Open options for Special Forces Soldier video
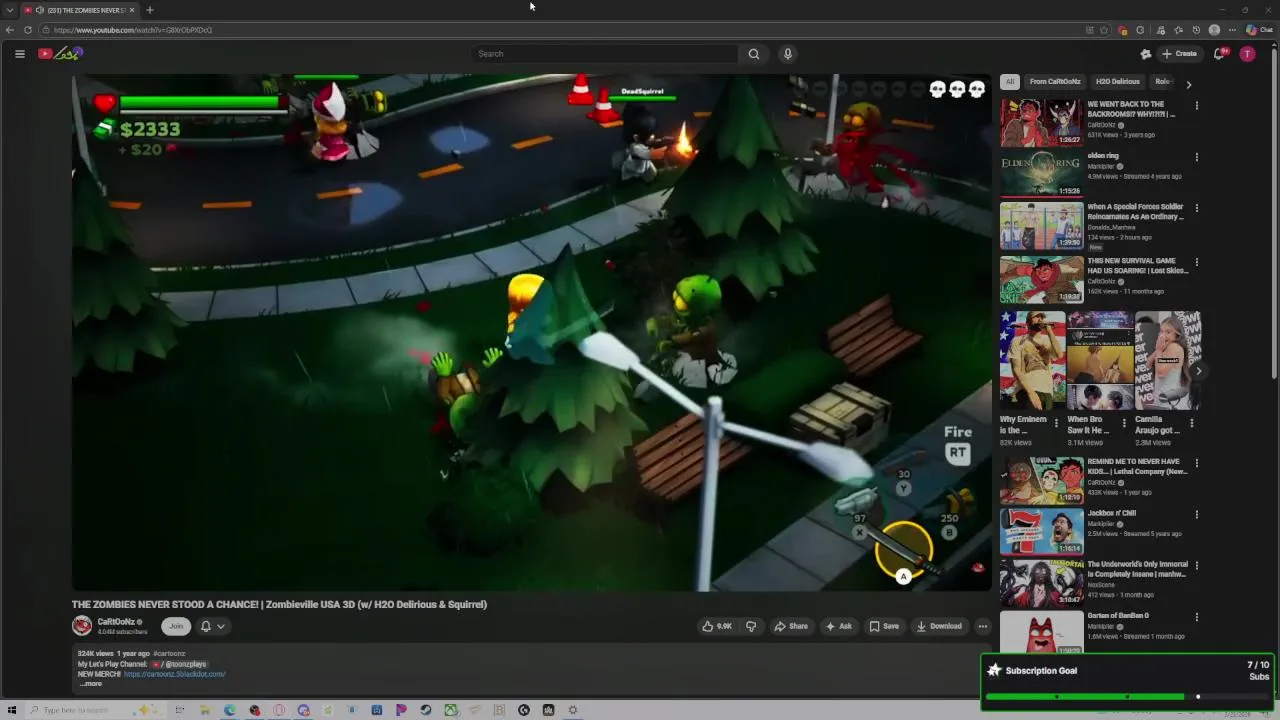The height and width of the screenshot is (720, 1280). [1197, 209]
